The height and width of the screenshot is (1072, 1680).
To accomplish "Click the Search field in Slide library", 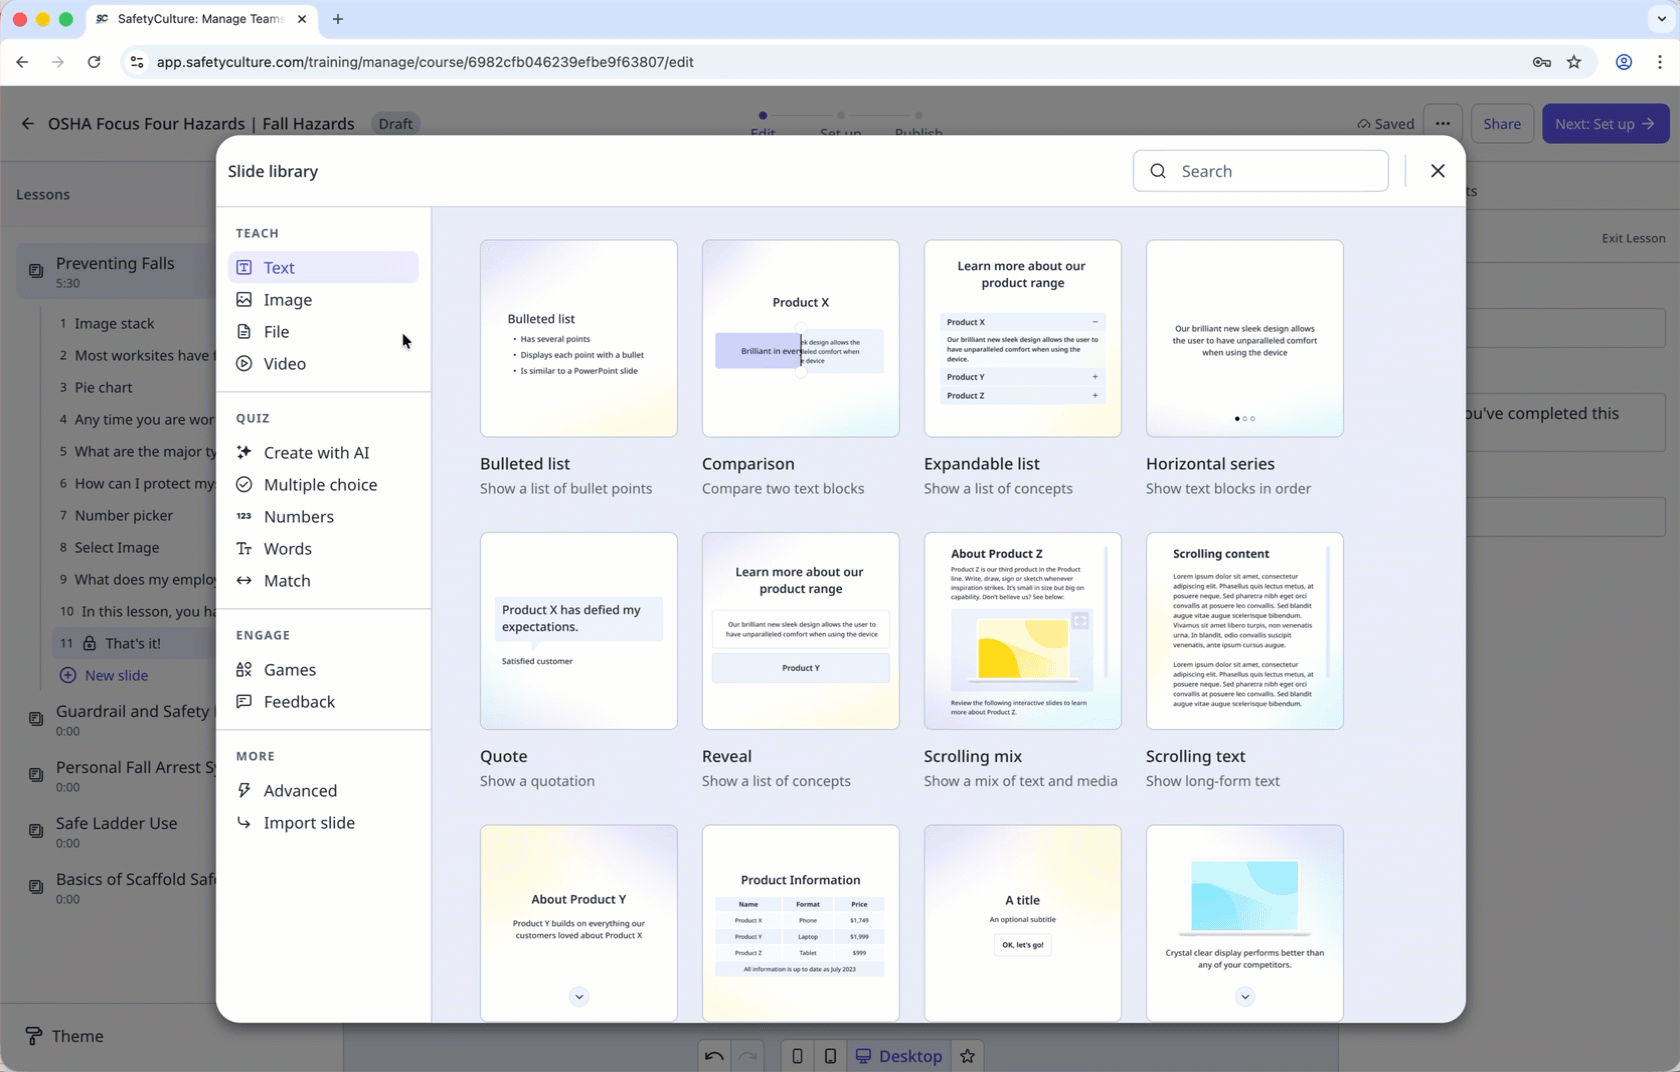I will (x=1260, y=171).
